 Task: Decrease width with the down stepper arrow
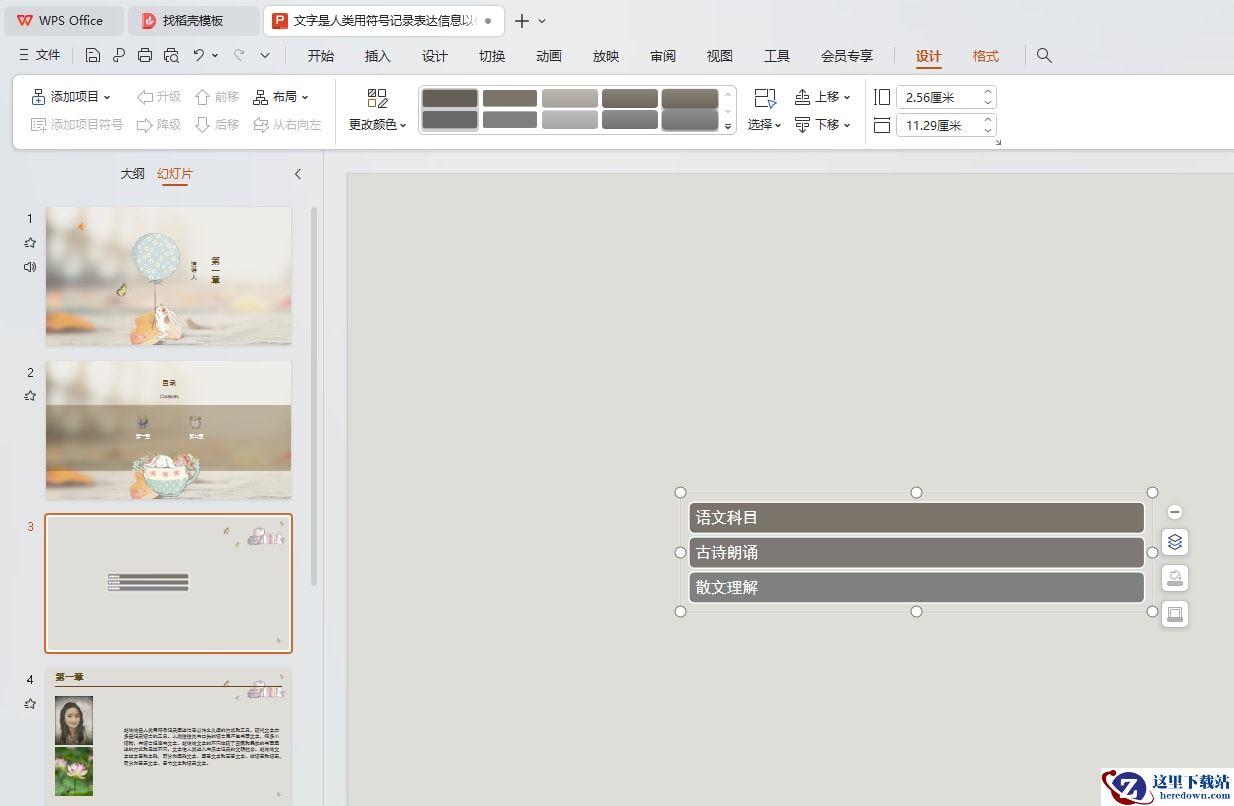[988, 130]
